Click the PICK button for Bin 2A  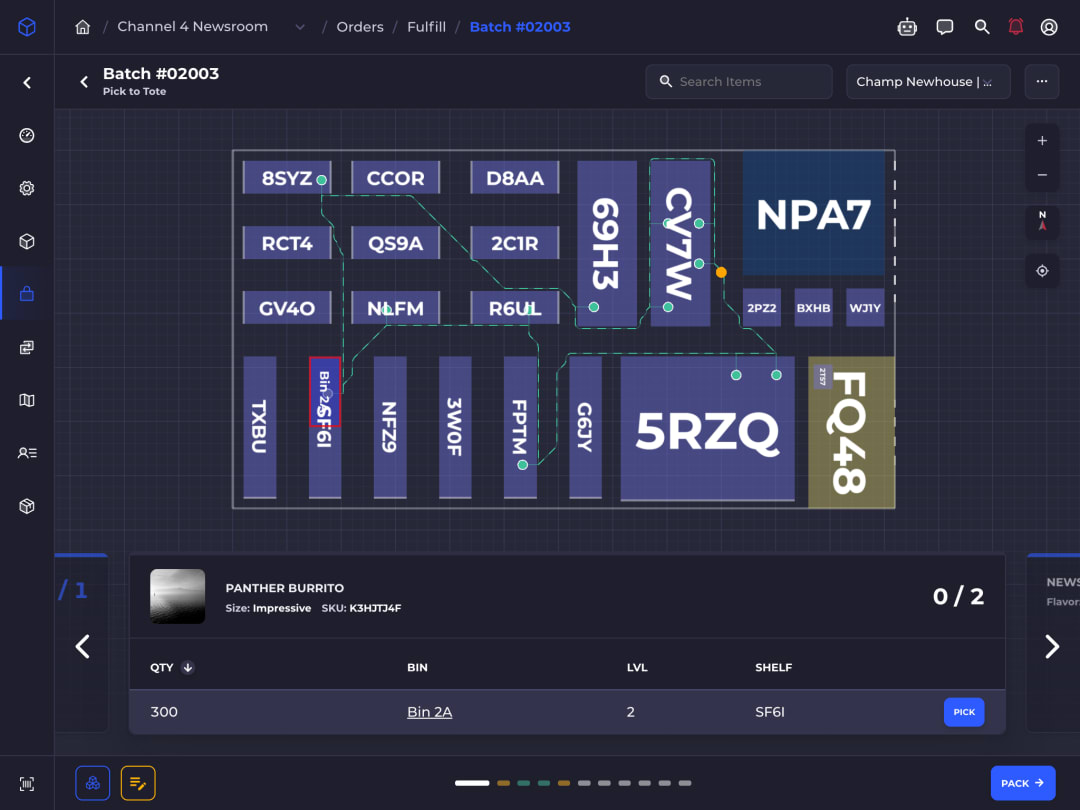click(964, 712)
